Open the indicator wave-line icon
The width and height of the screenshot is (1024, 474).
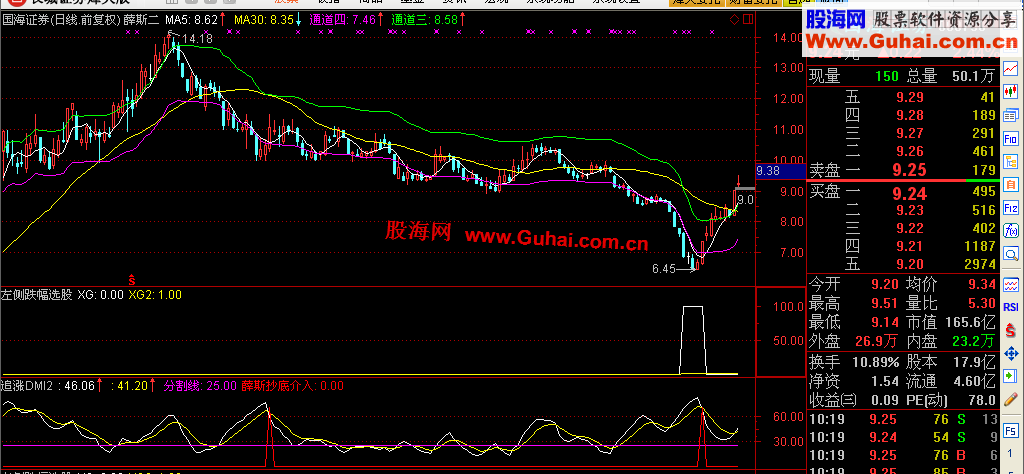(1011, 285)
